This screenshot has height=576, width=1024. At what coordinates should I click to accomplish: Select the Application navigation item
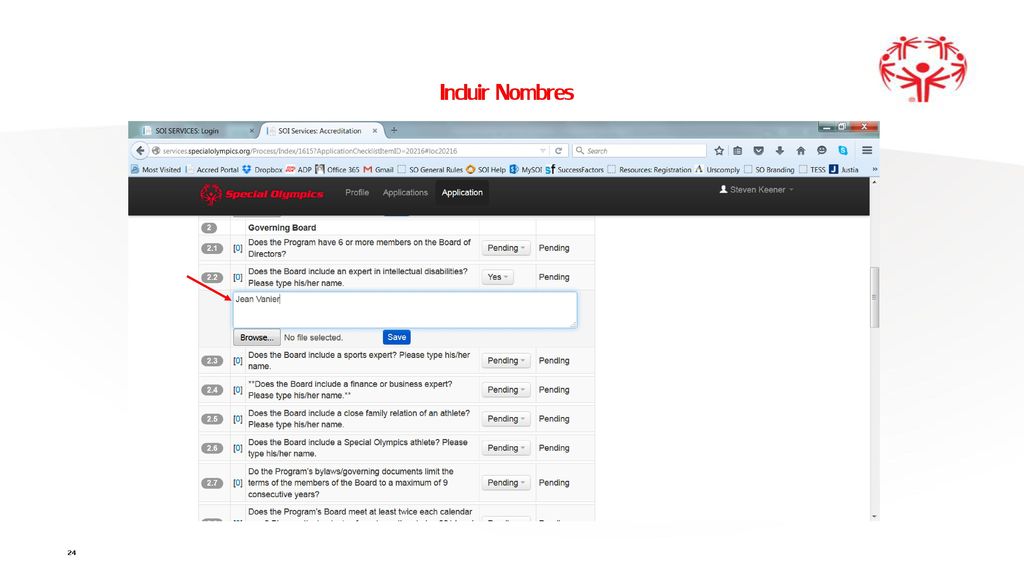pyautogui.click(x=462, y=193)
